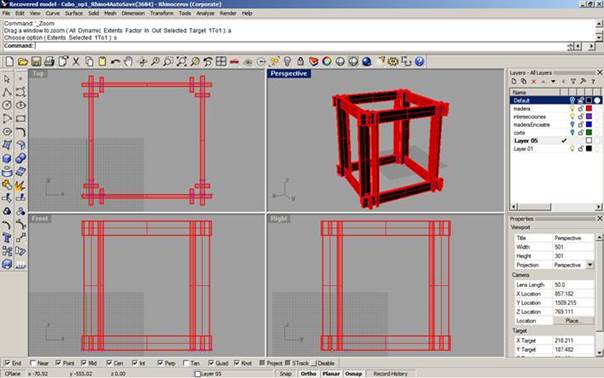Click the Place... button for camera location
Screen dimensions: 604x378
click(x=573, y=321)
